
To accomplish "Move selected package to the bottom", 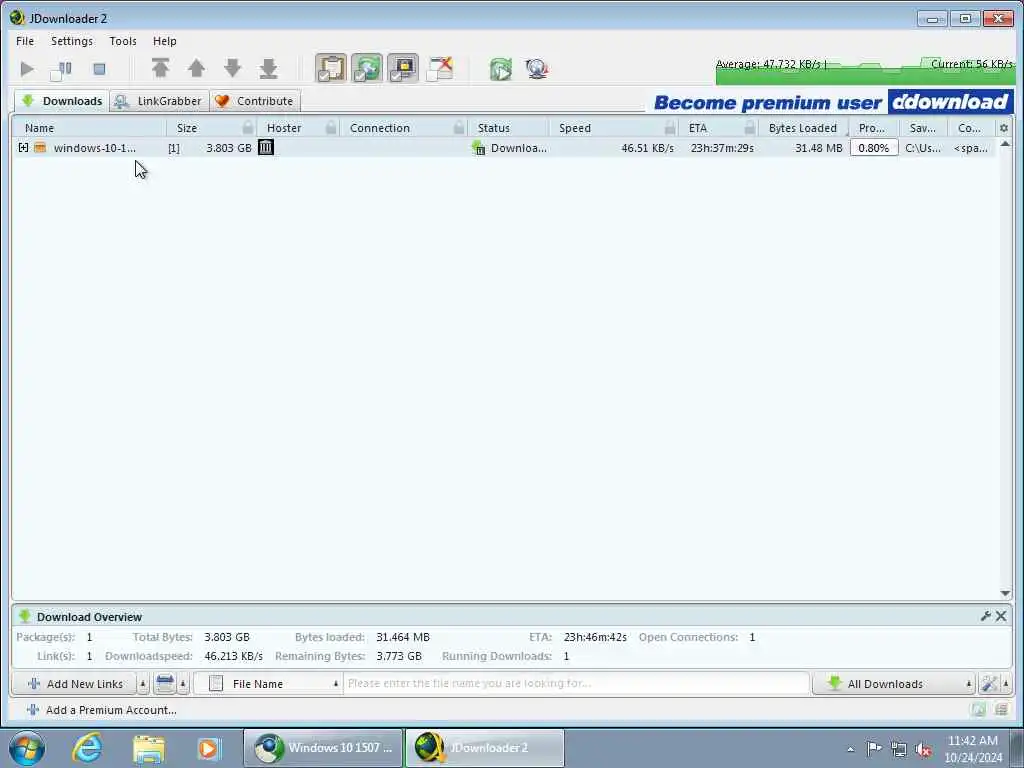I will pyautogui.click(x=268, y=68).
